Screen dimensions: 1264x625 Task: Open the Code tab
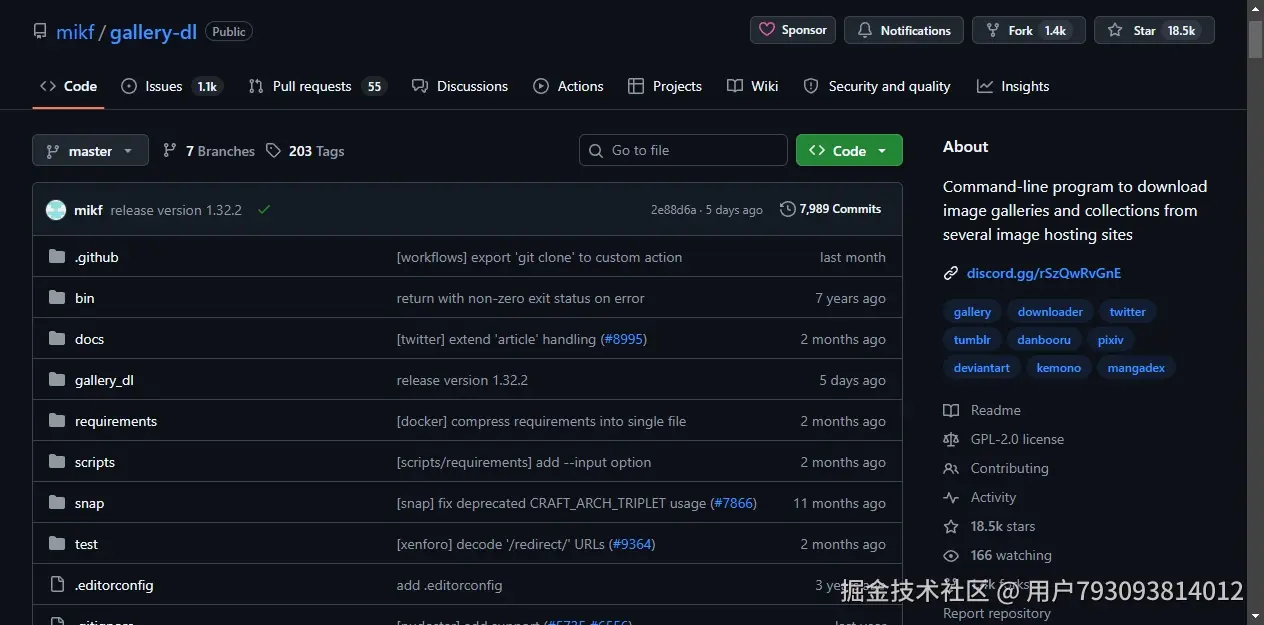[x=69, y=86]
